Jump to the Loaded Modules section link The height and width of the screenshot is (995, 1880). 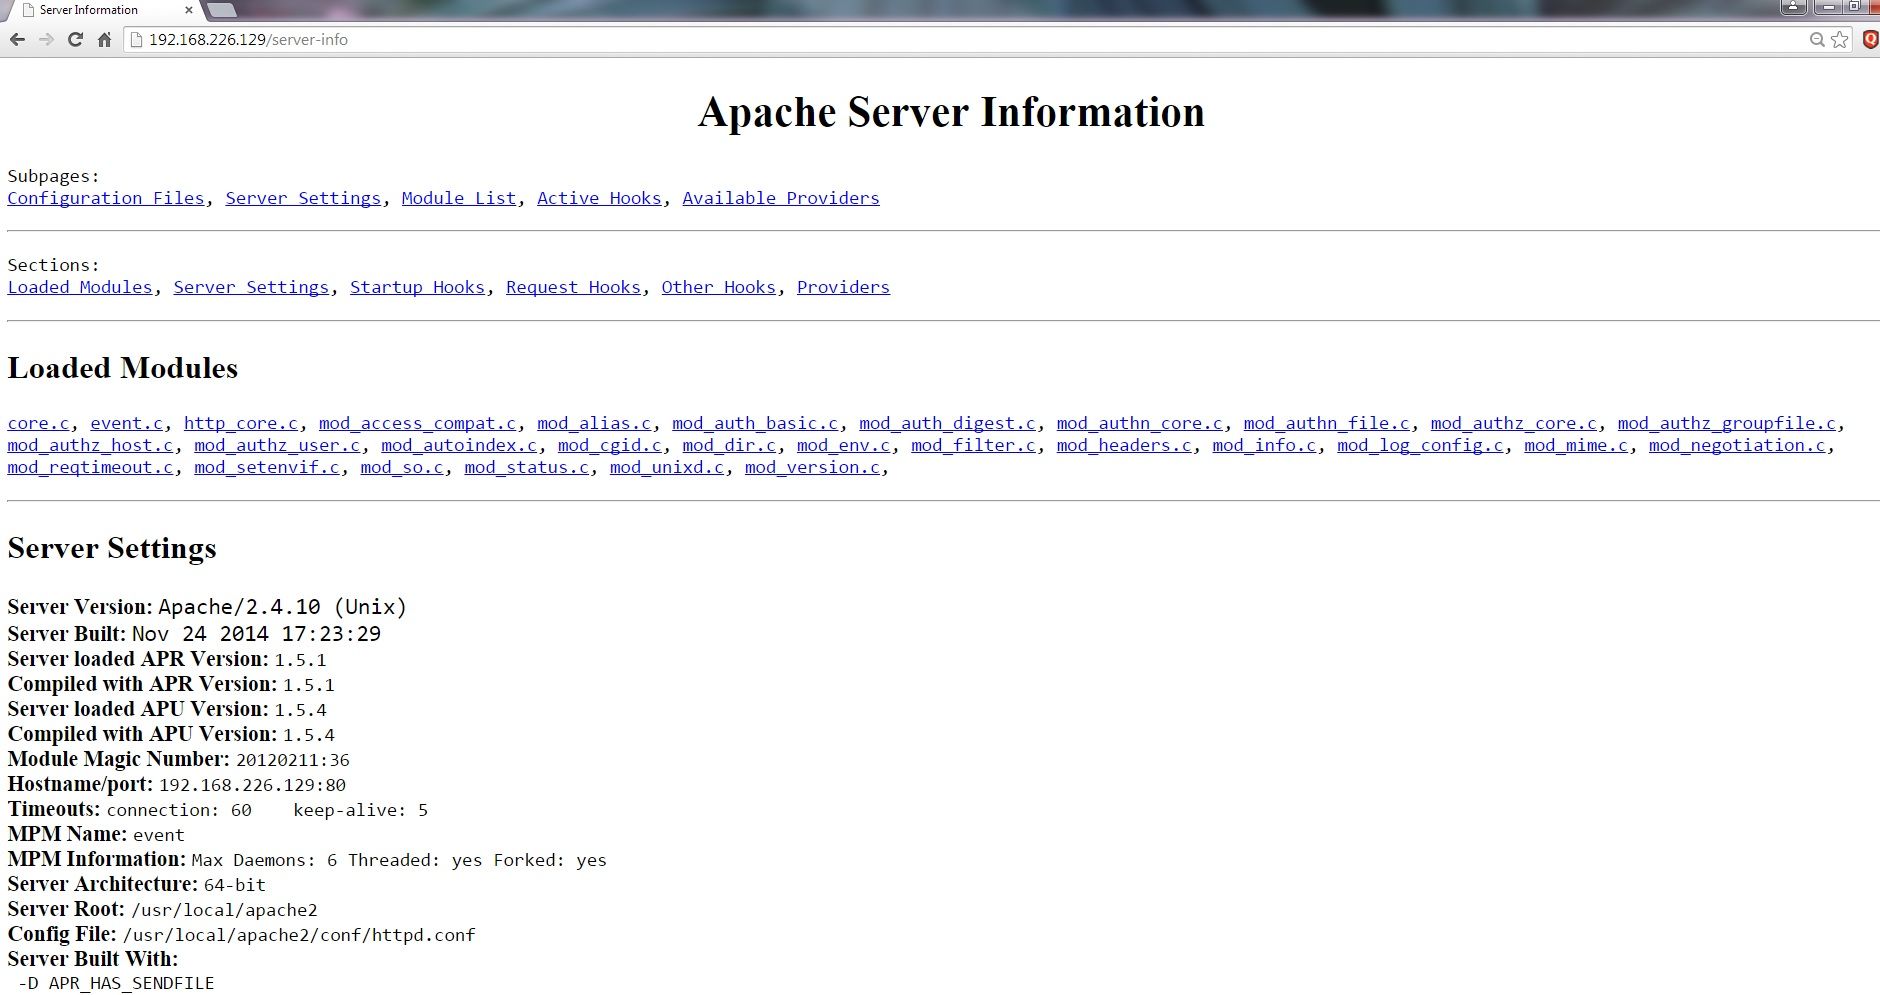80,287
